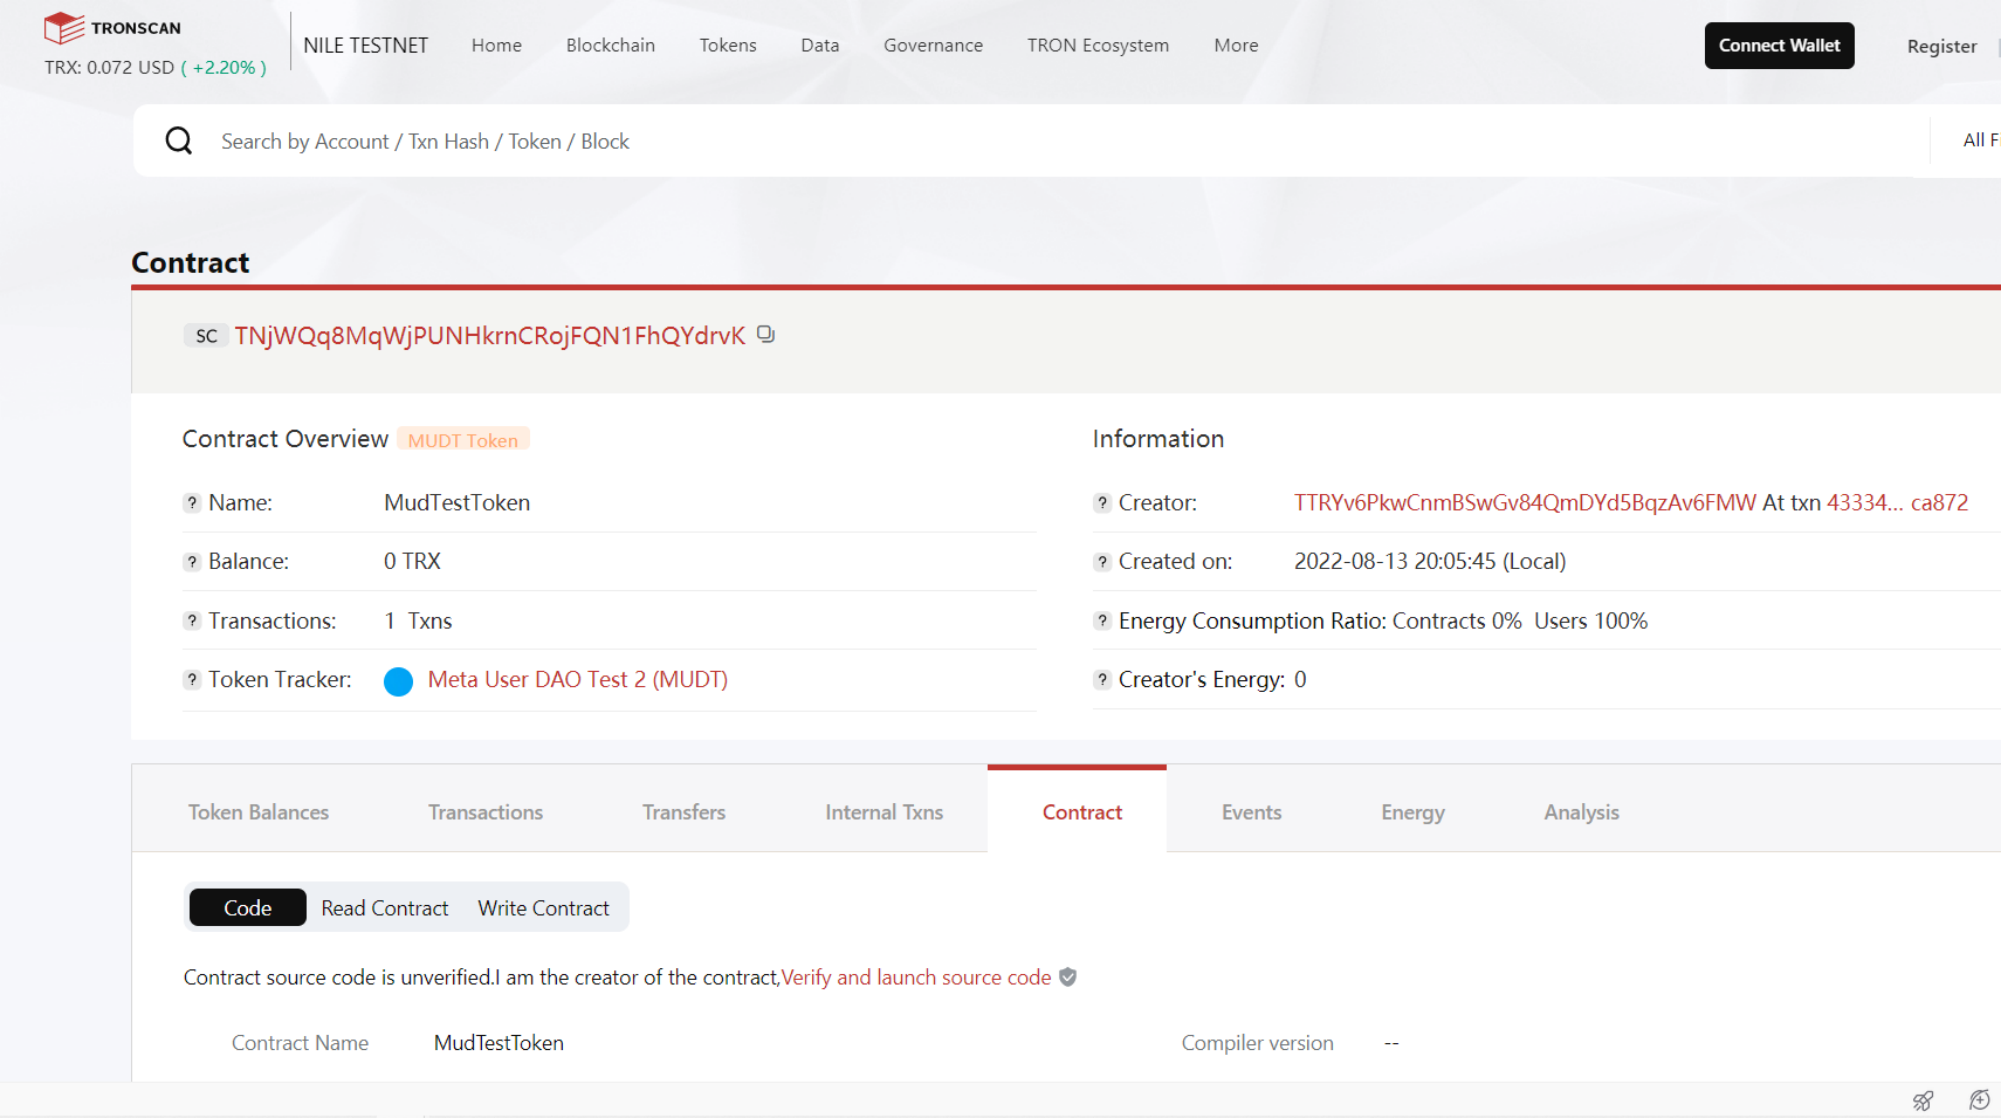Switch to the Events tab
Viewport: 2002px width, 1118px height.
coord(1251,812)
